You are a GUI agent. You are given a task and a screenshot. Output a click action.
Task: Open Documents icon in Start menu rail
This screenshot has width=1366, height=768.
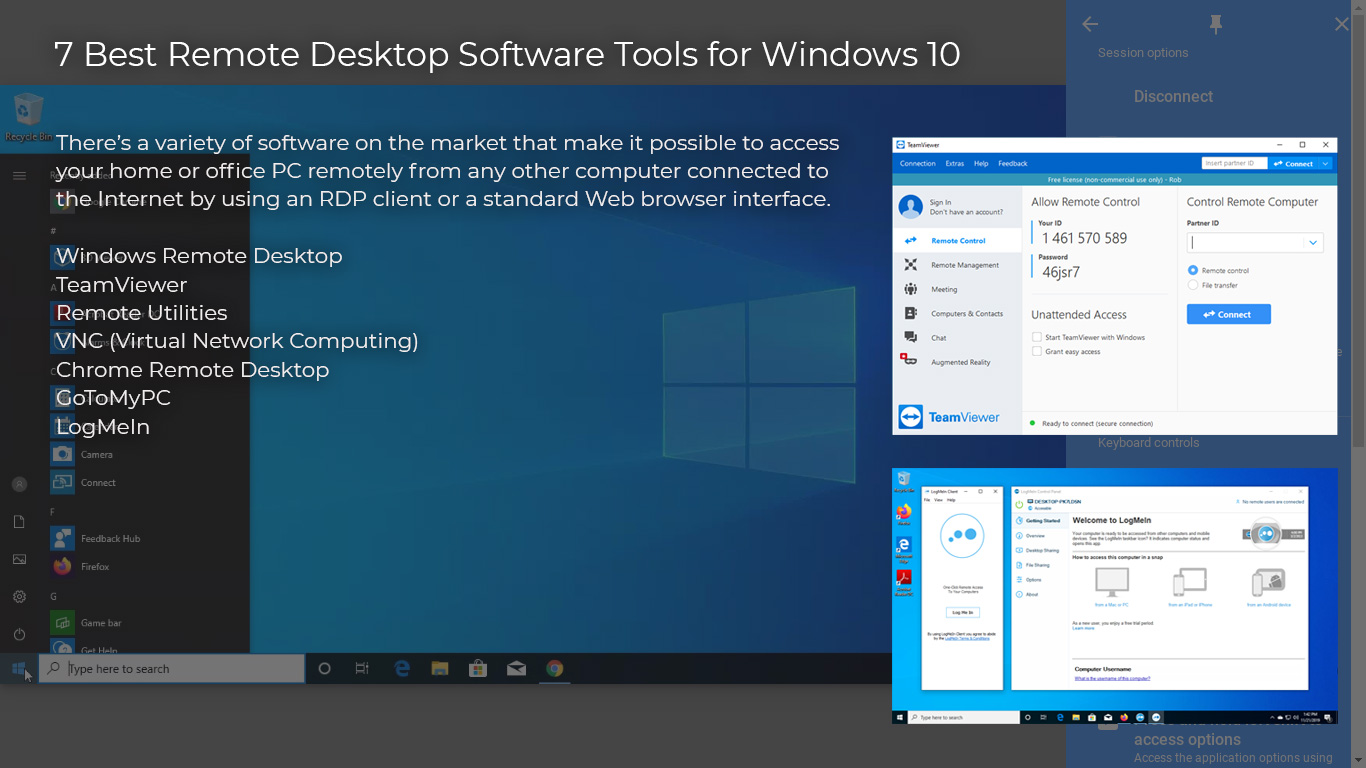[x=19, y=522]
